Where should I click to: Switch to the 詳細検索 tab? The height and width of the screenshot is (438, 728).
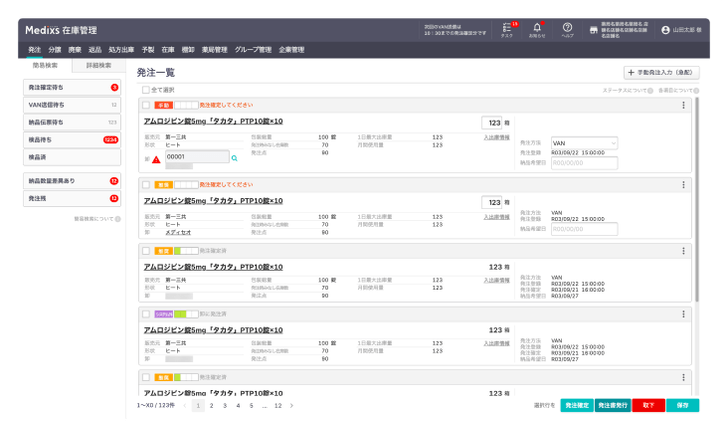[x=99, y=65]
